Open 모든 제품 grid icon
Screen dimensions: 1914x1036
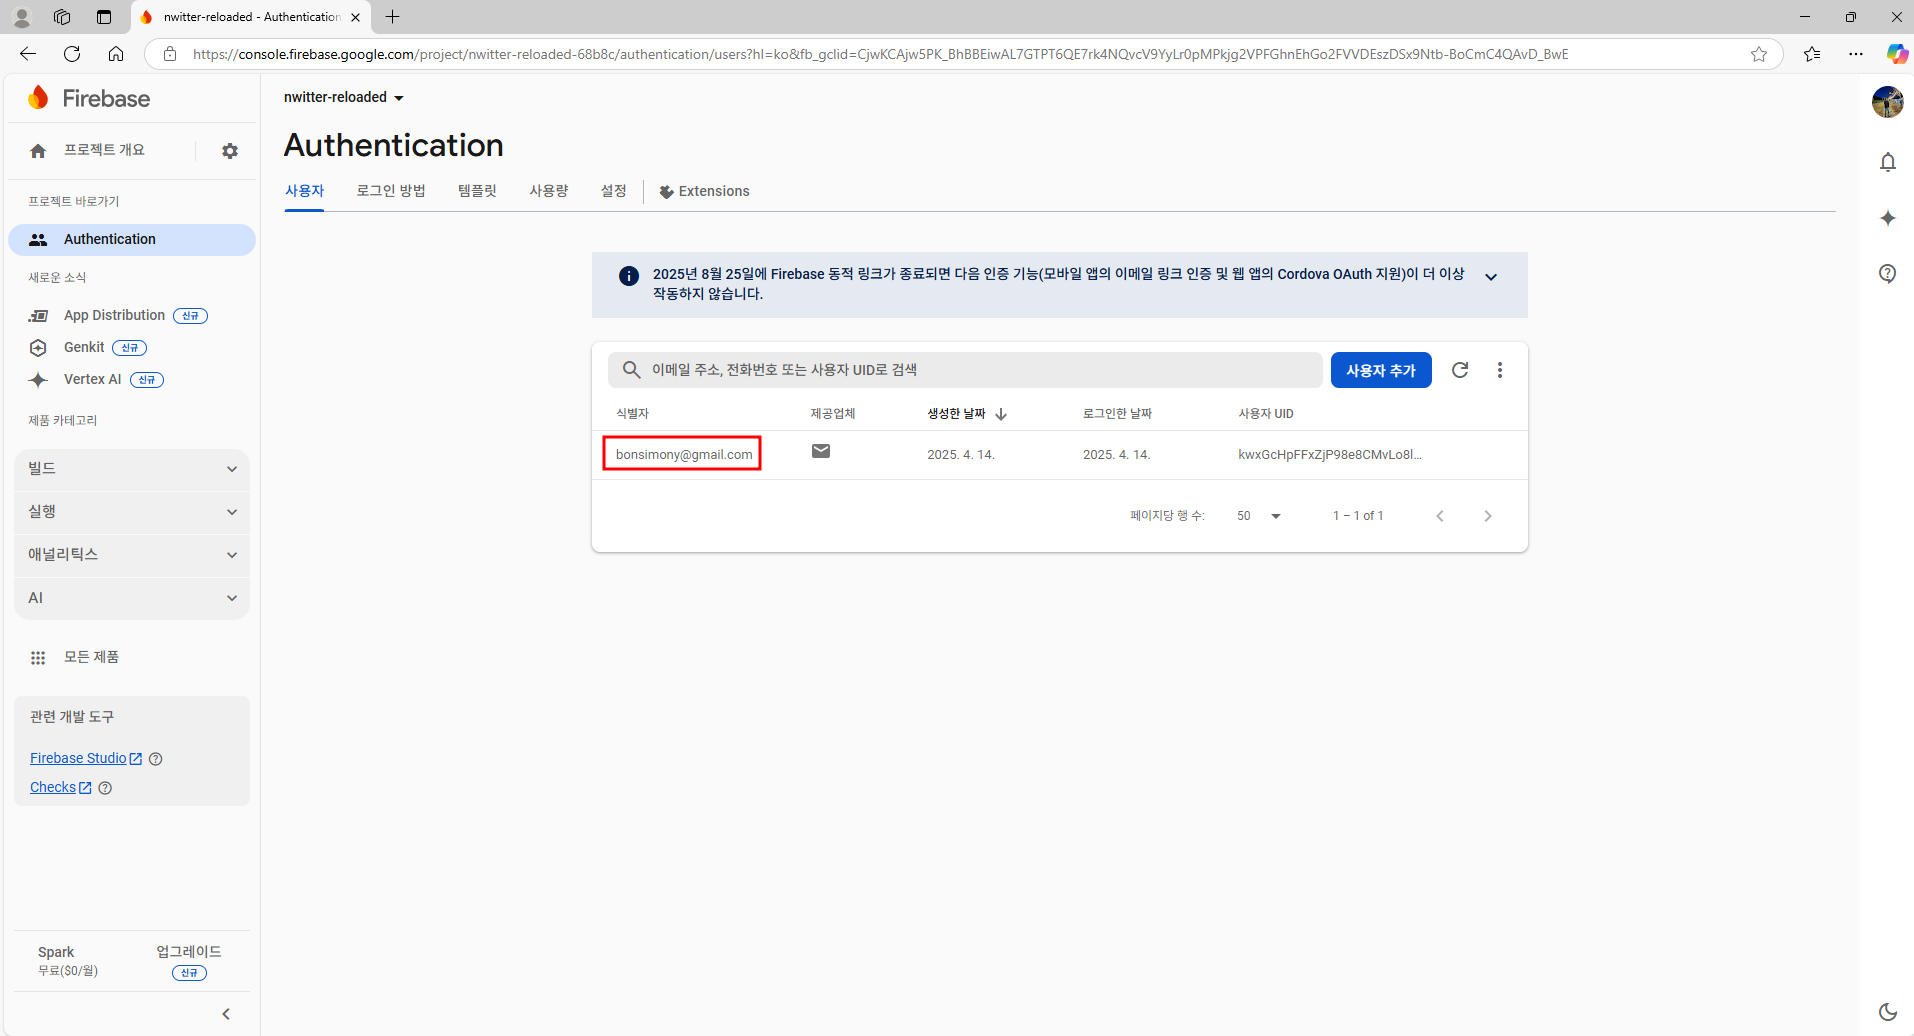[38, 658]
